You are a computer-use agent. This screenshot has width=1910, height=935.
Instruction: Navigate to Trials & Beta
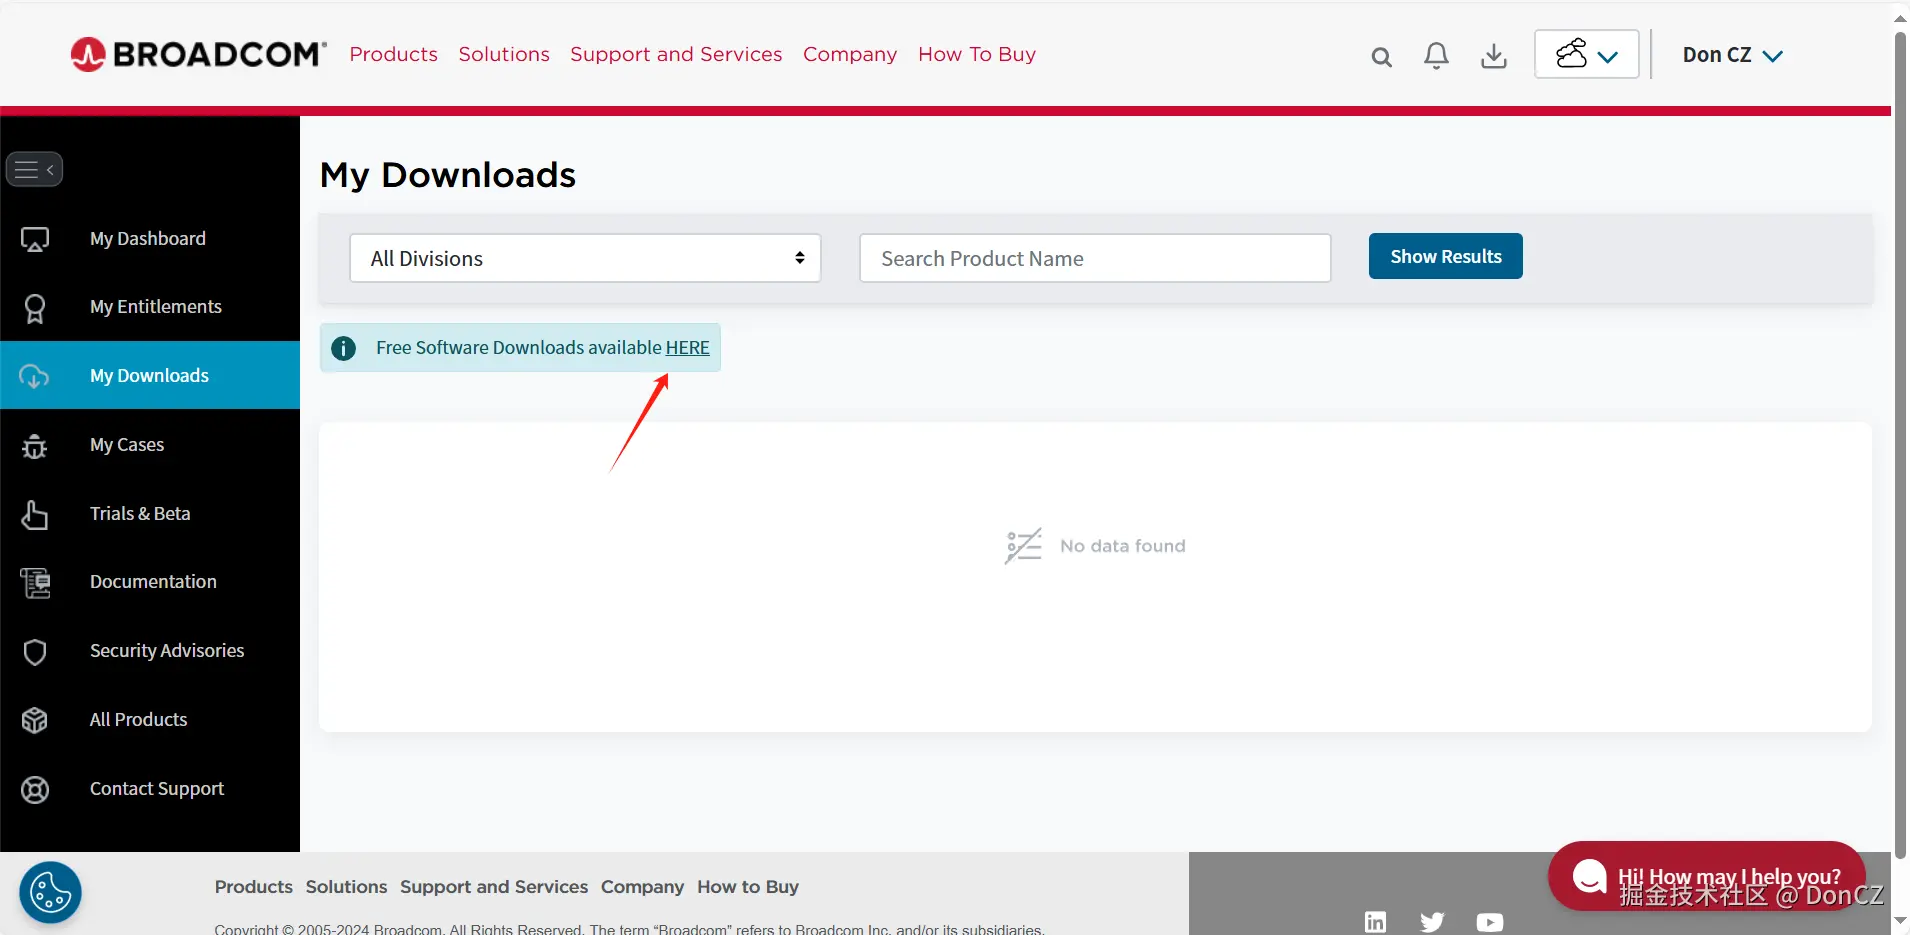(x=140, y=513)
